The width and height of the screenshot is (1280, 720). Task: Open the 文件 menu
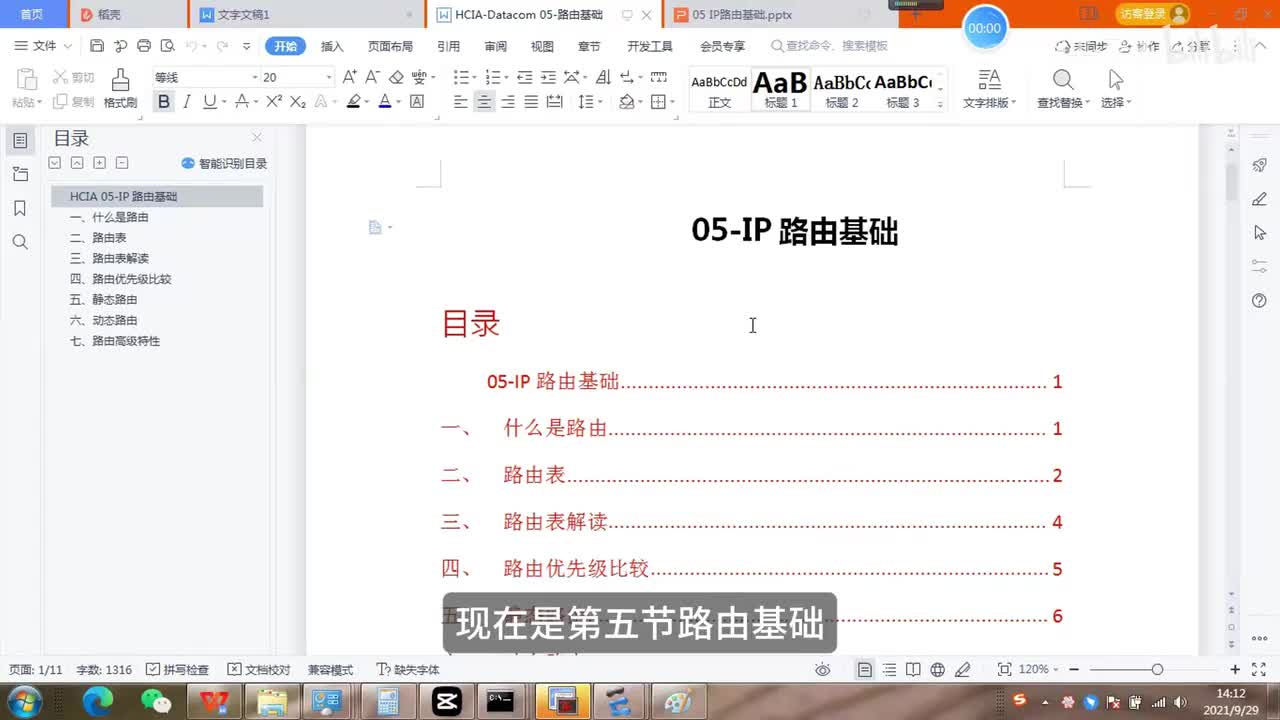point(43,46)
